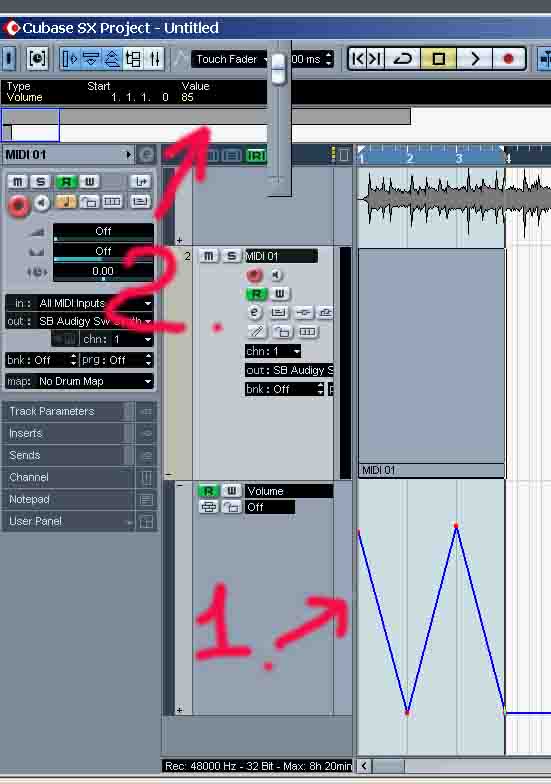The image size is (551, 784).
Task: Open the inspector 'chn: 1' dropdown
Action: click(117, 339)
